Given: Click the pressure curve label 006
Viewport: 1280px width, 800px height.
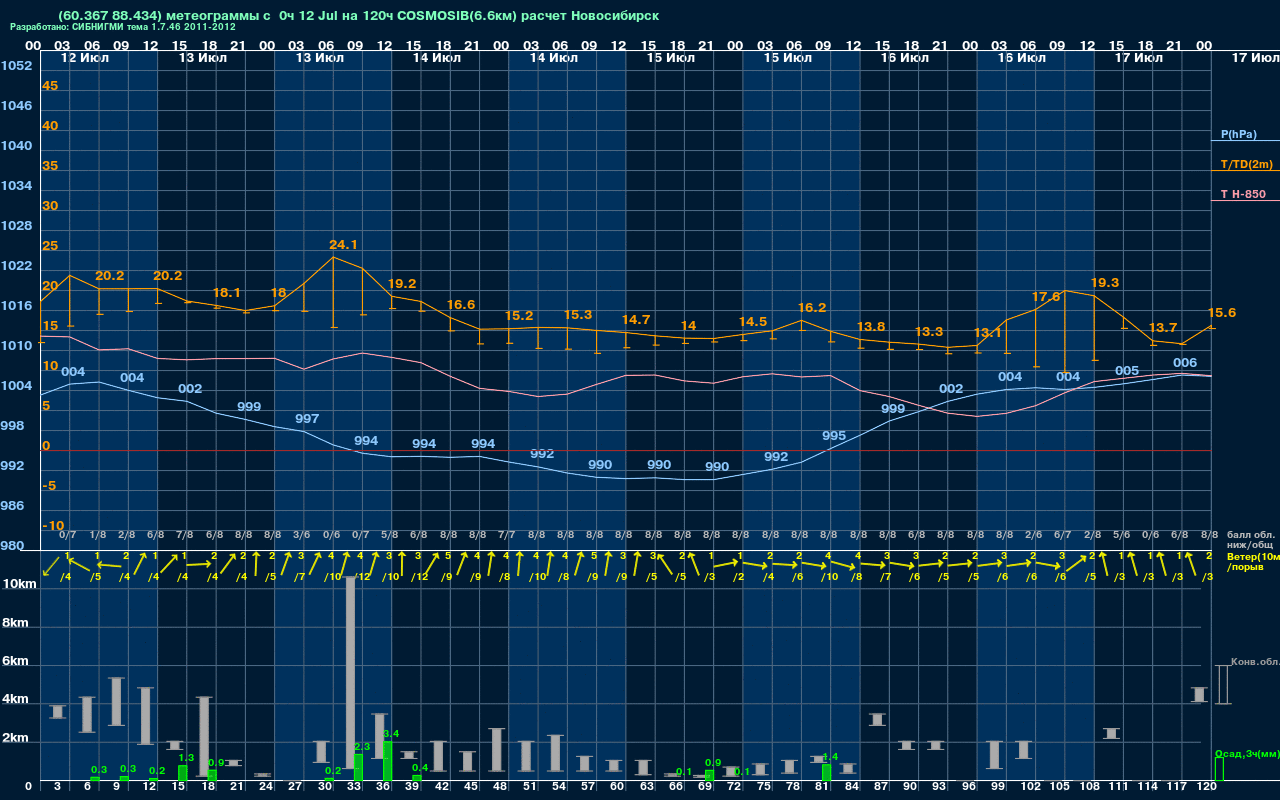Looking at the screenshot, I should [x=1185, y=363].
